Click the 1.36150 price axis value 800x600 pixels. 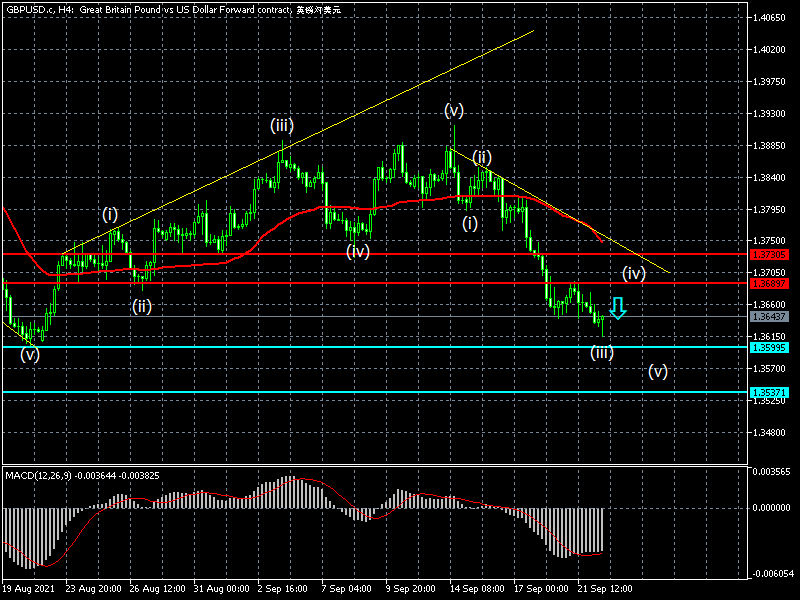[769, 337]
